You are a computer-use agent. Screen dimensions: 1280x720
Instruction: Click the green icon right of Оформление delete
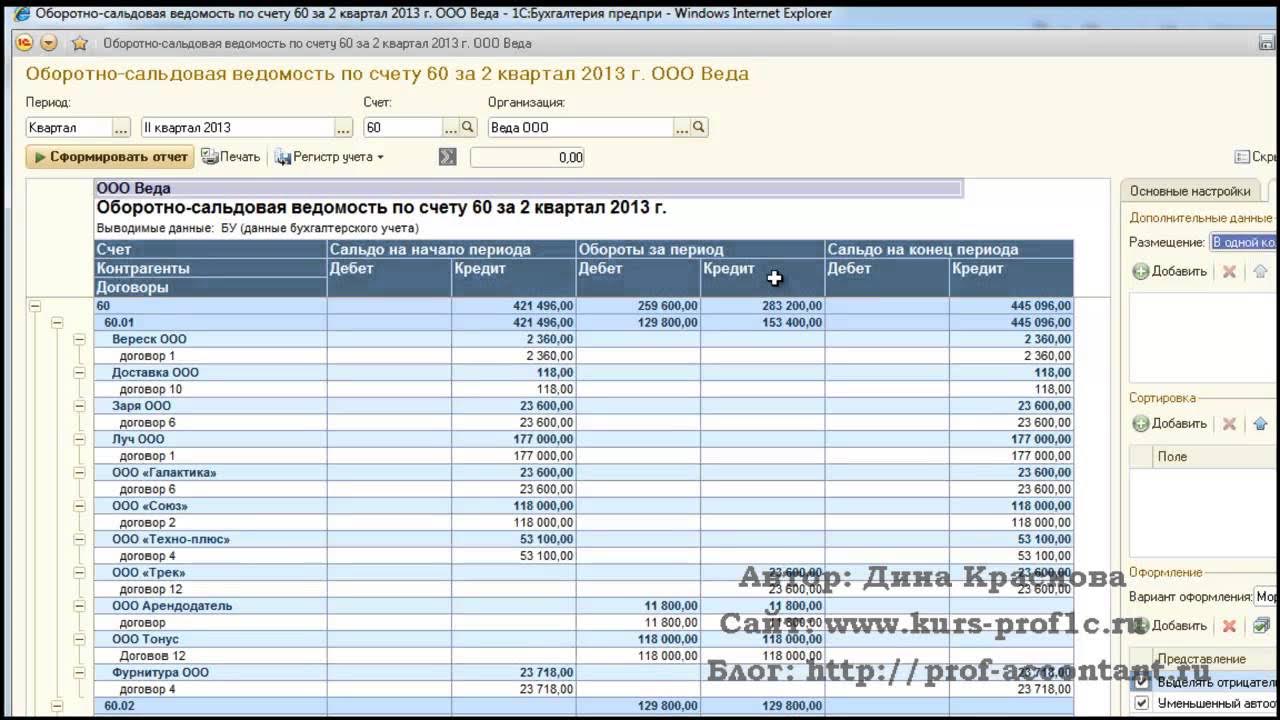[1261, 626]
